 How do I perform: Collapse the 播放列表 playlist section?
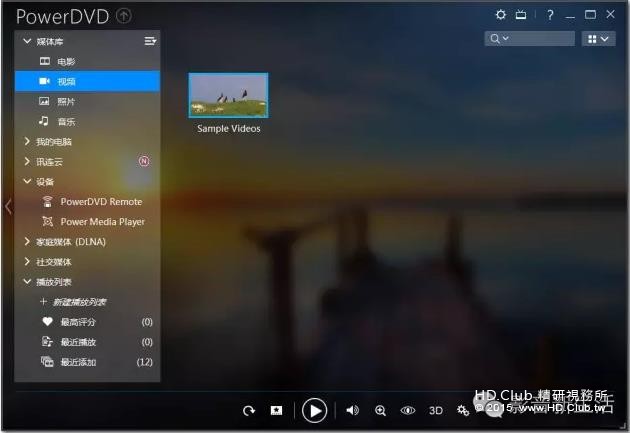pyautogui.click(x=27, y=282)
